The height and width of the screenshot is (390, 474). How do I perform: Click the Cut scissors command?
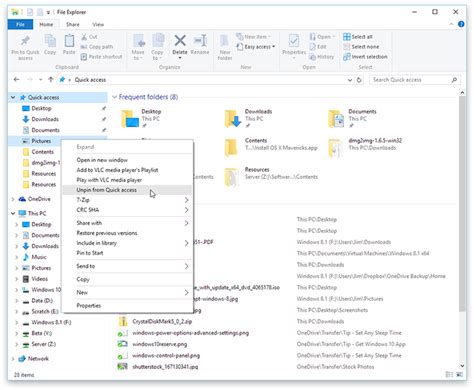[x=89, y=37]
